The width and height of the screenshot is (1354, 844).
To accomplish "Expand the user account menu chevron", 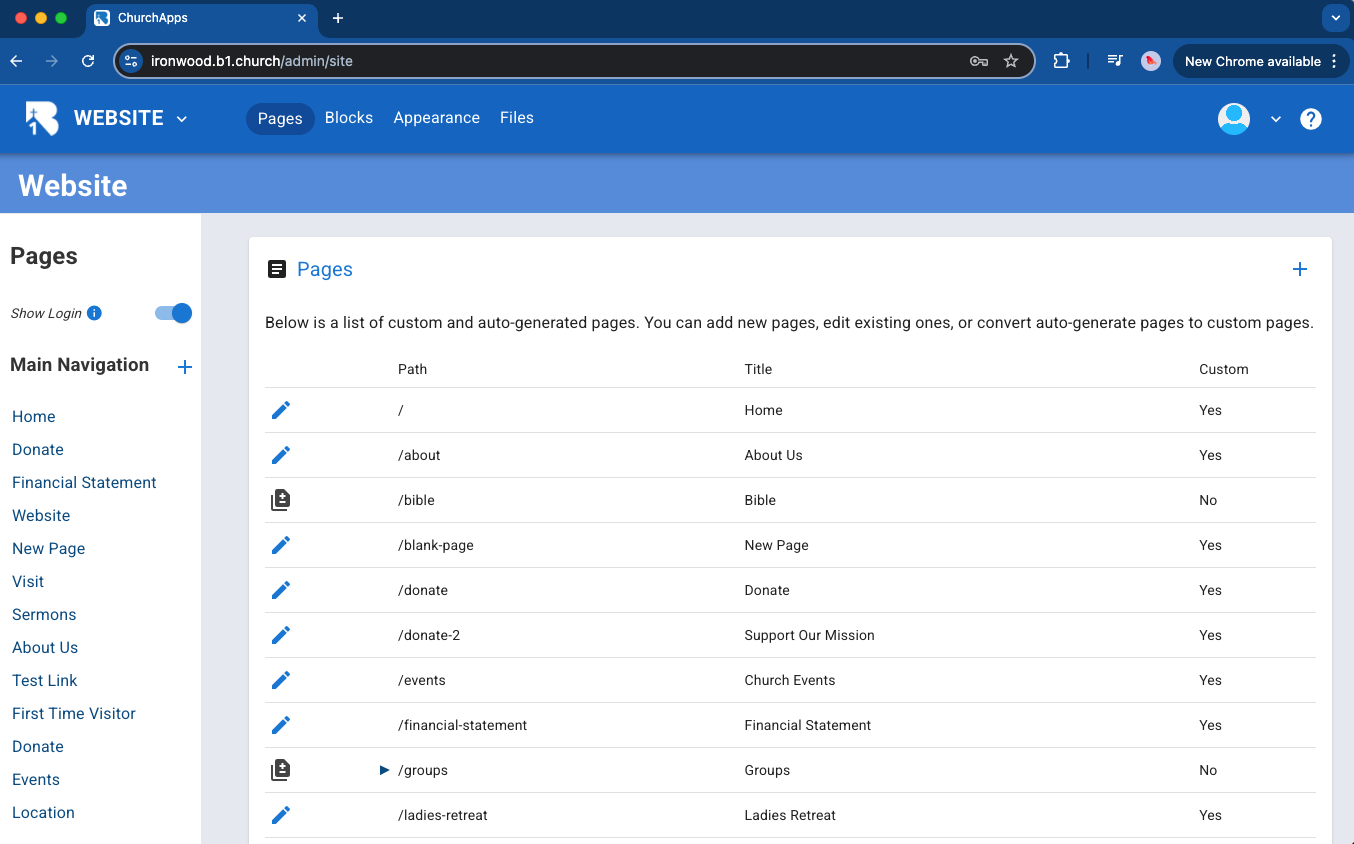I will click(1275, 119).
